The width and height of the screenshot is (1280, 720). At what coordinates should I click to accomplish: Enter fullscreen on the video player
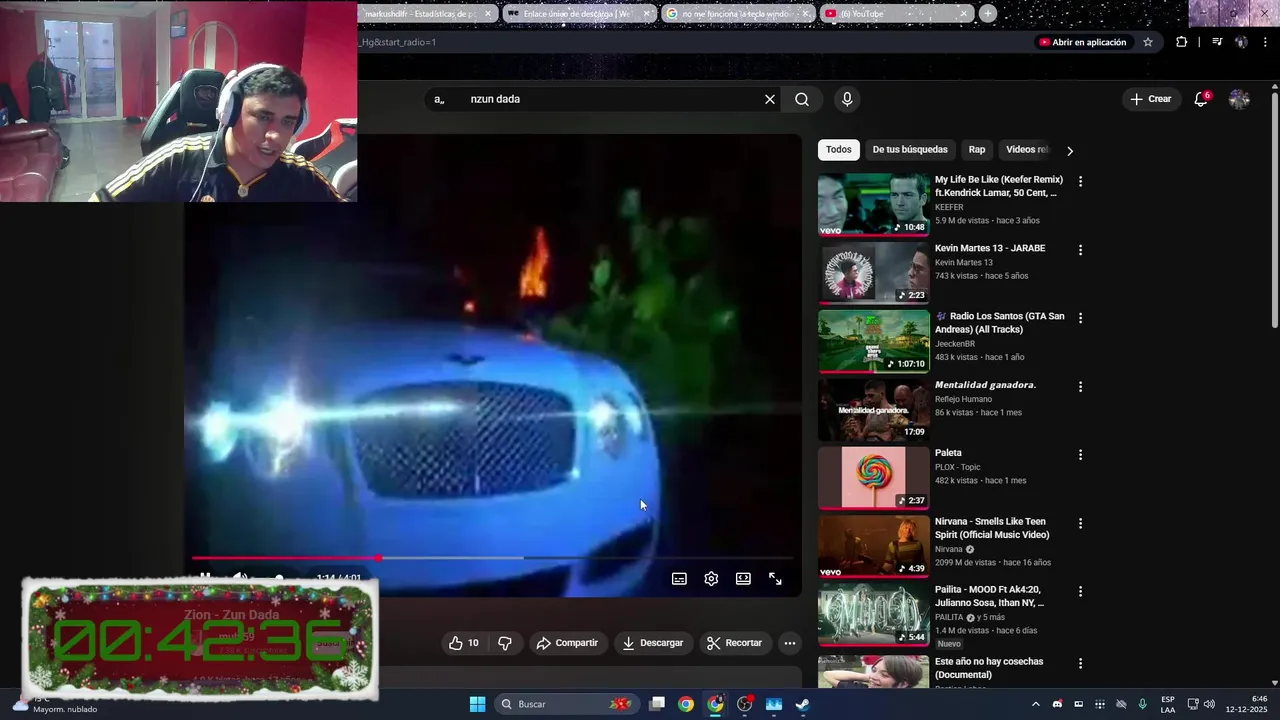[775, 579]
